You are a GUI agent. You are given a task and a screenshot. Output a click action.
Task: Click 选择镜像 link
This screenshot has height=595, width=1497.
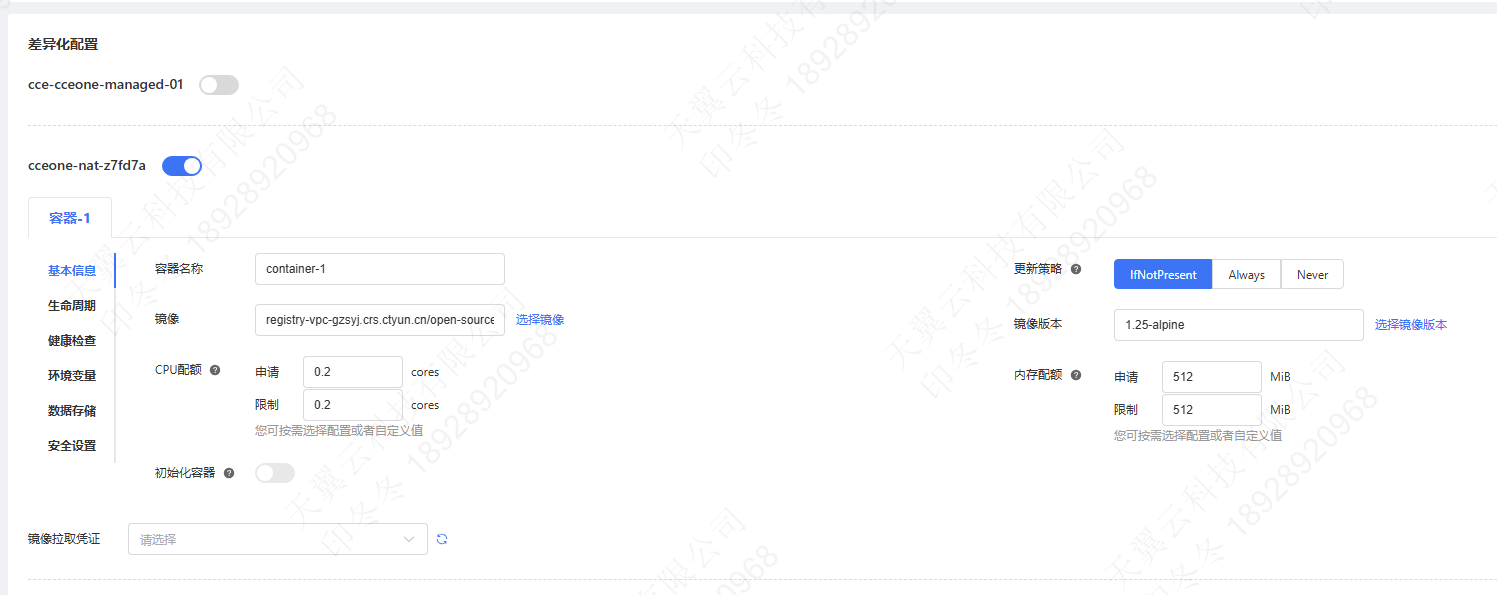pyautogui.click(x=540, y=320)
